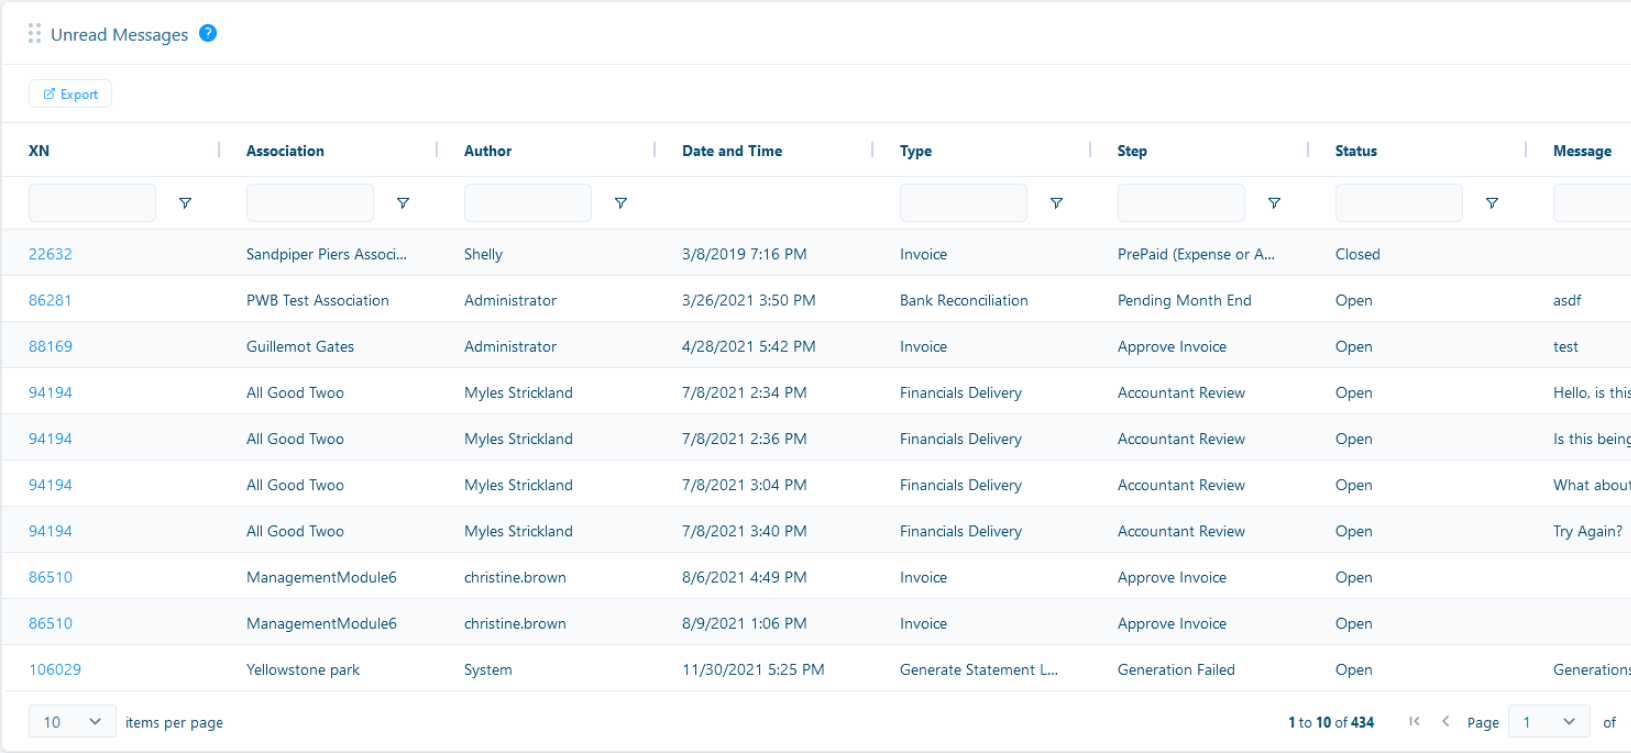Go to first page arrow icon
The image size is (1631, 753).
coord(1414,721)
